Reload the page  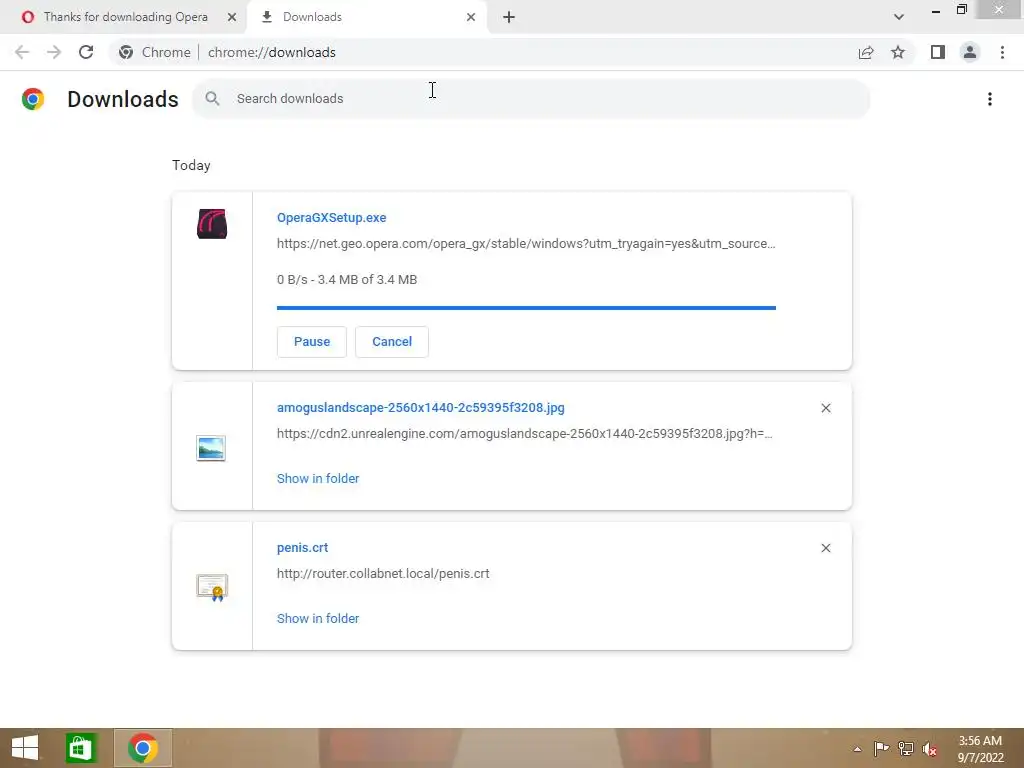86,52
